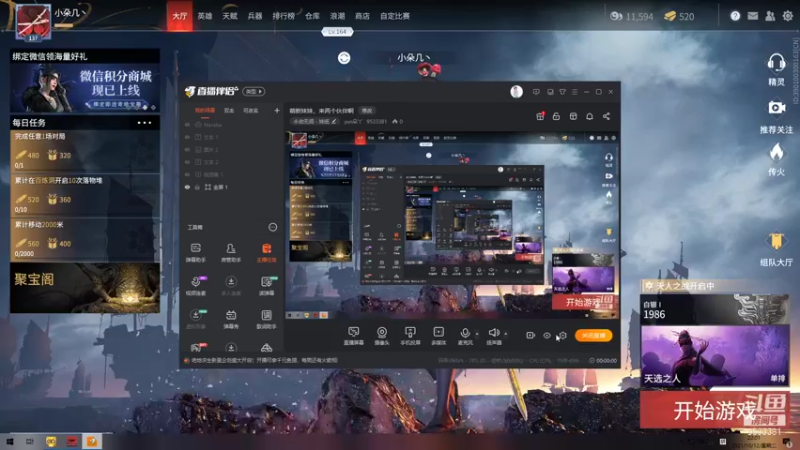The image size is (800, 450).
Task: Select 自定比赛 tab in game menu
Action: coord(395,16)
